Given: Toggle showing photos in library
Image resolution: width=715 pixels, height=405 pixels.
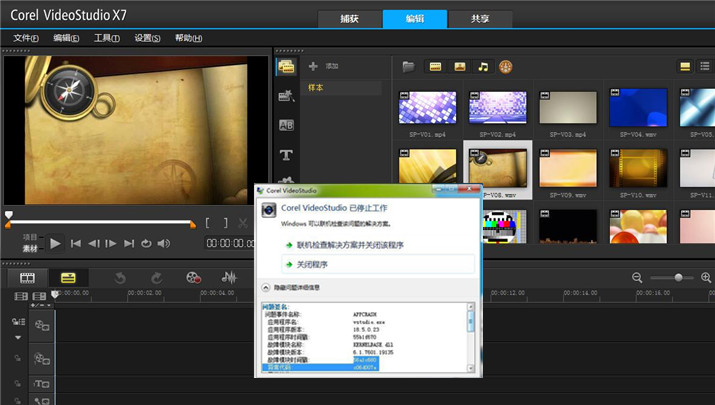Looking at the screenshot, I should 460,67.
